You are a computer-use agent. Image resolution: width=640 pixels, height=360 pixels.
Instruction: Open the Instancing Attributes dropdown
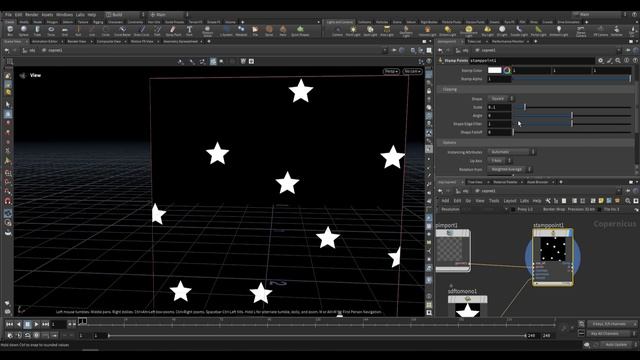click(x=511, y=152)
